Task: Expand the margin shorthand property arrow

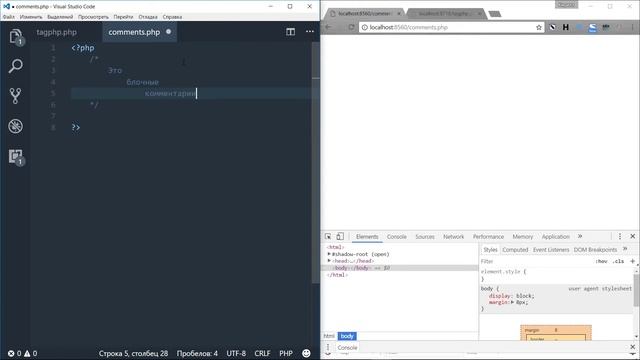Action: (x=512, y=302)
